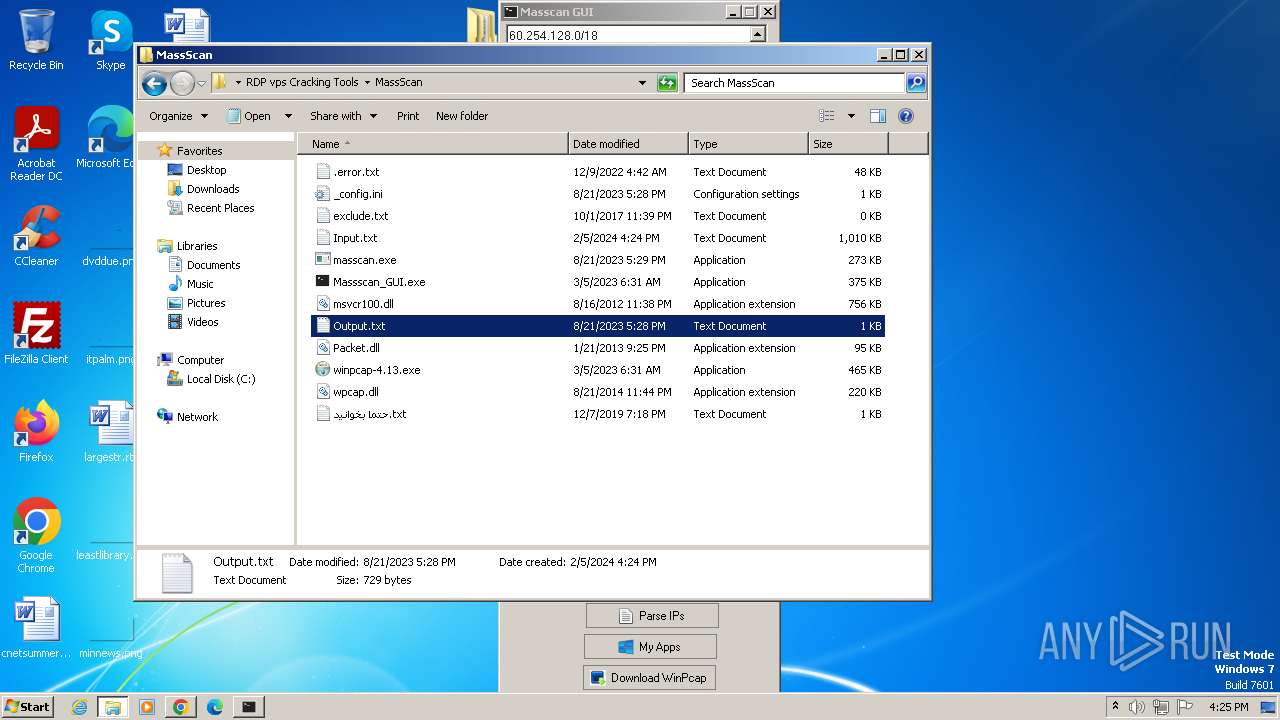Click Edge icon in taskbar
This screenshot has width=1280, height=720.
tap(215, 707)
